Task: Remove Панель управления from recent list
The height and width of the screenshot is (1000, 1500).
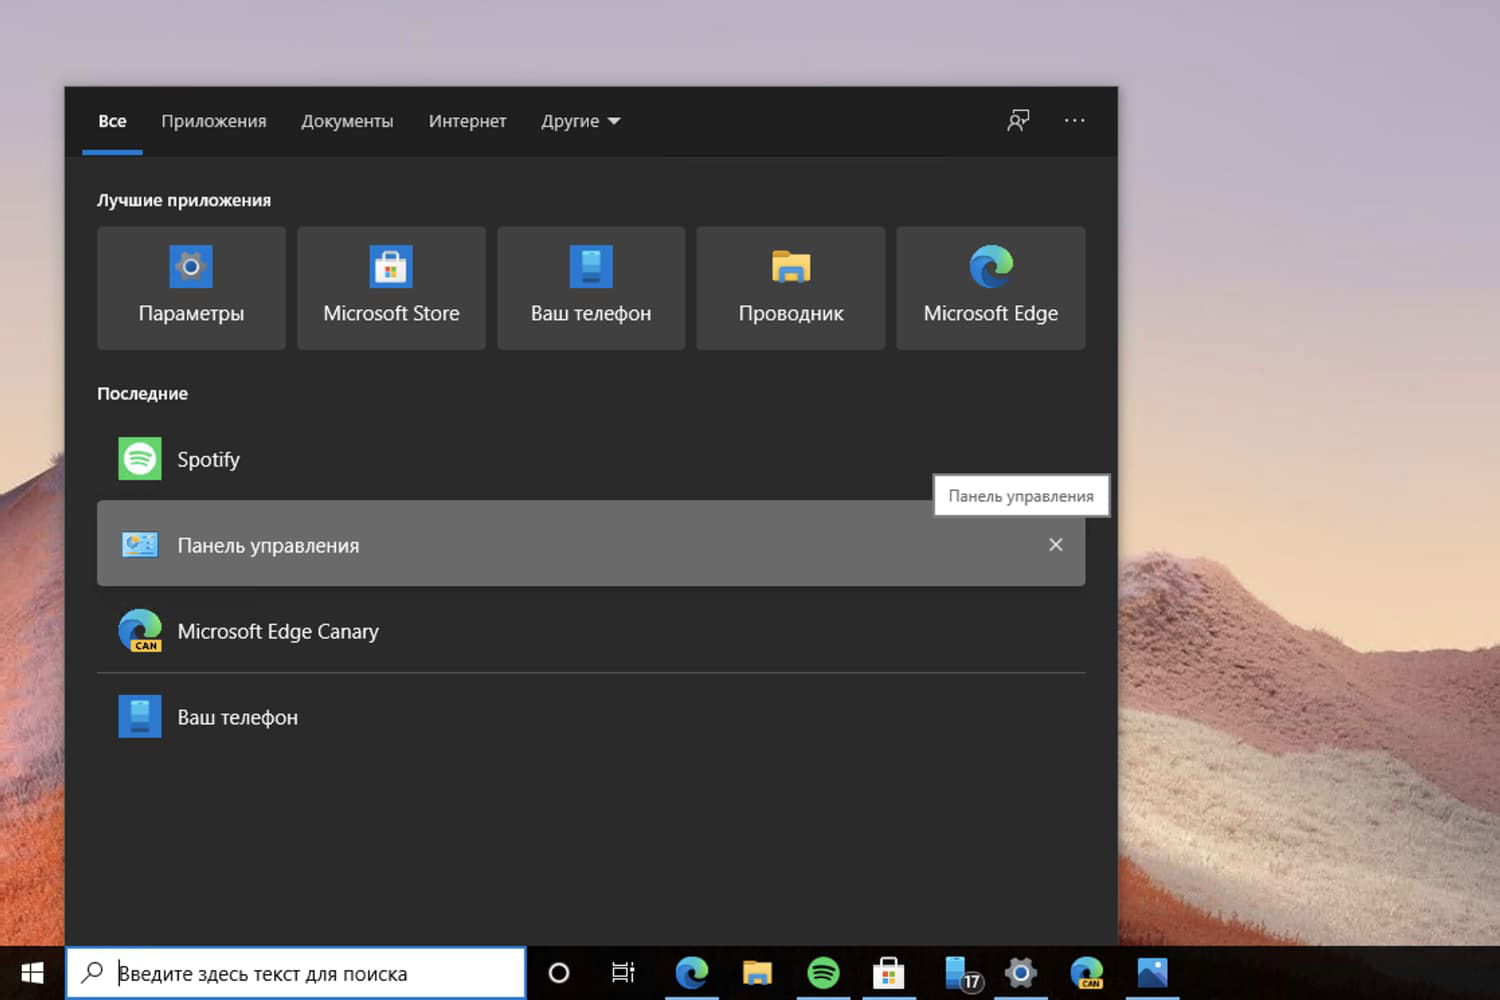Action: (x=1055, y=545)
